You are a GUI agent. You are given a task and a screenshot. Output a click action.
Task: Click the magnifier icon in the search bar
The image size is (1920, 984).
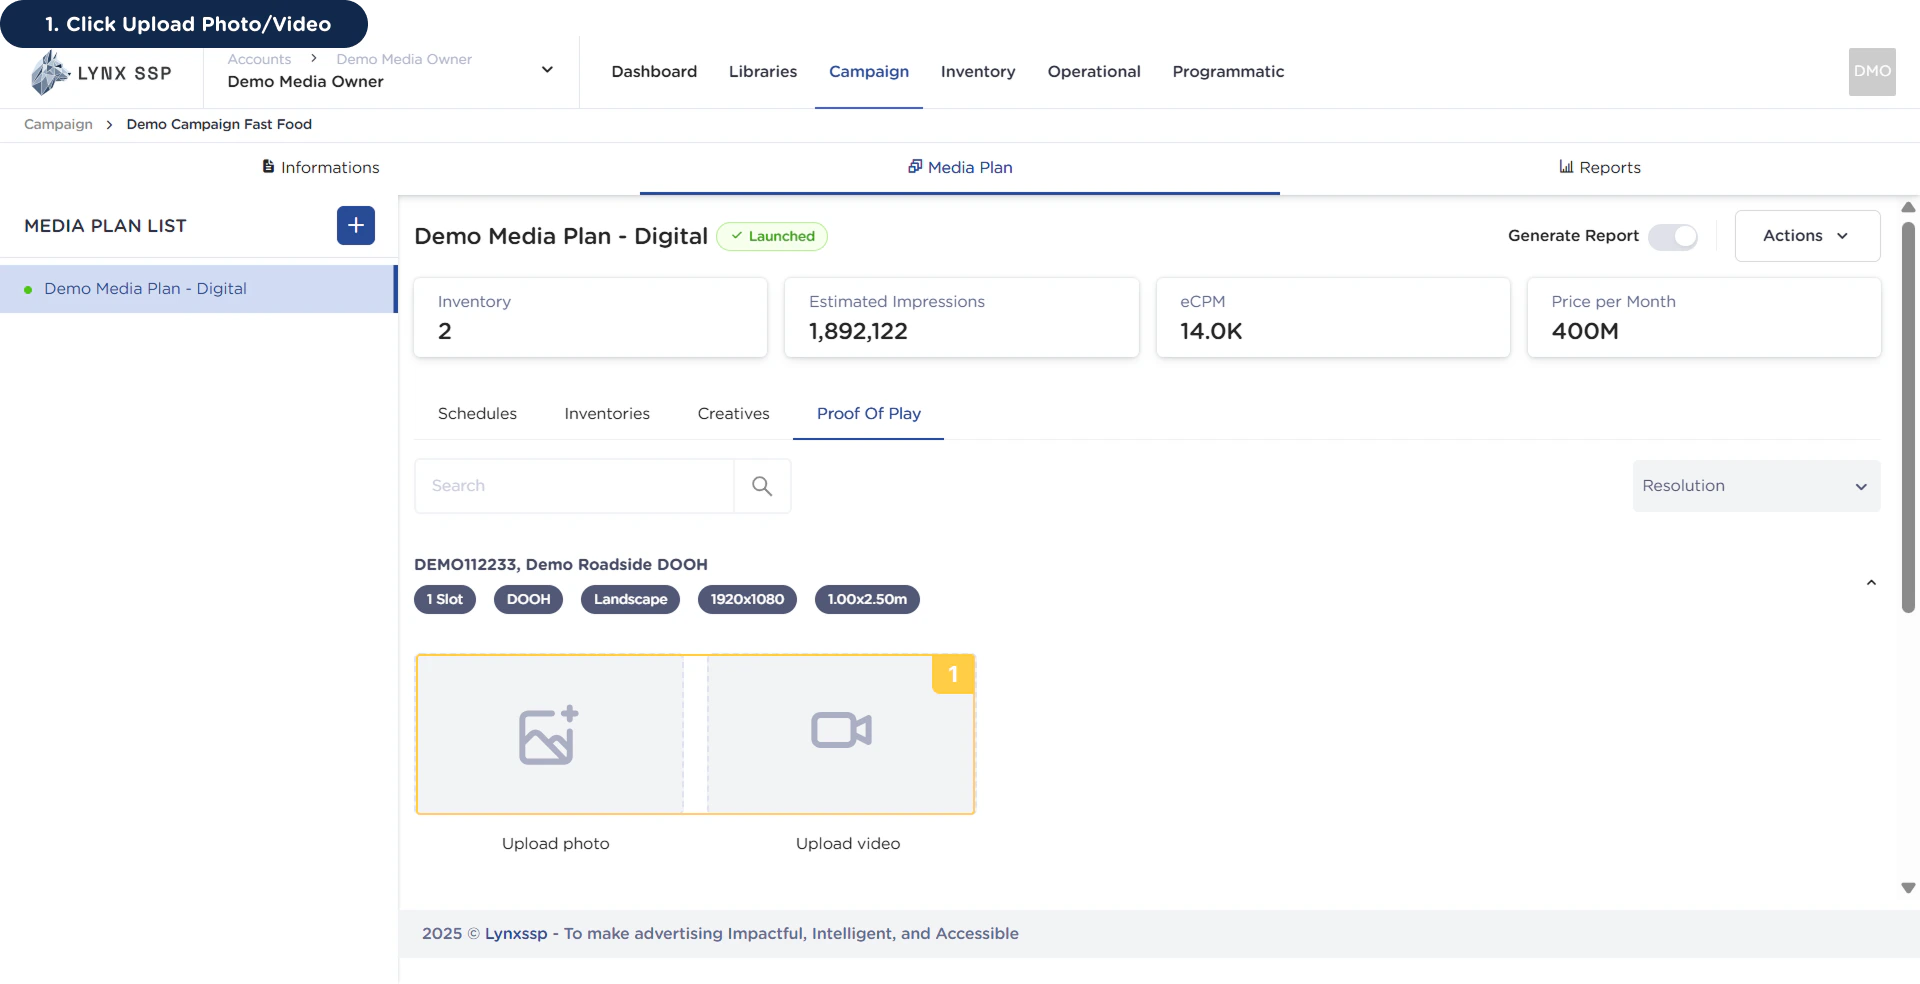point(762,485)
